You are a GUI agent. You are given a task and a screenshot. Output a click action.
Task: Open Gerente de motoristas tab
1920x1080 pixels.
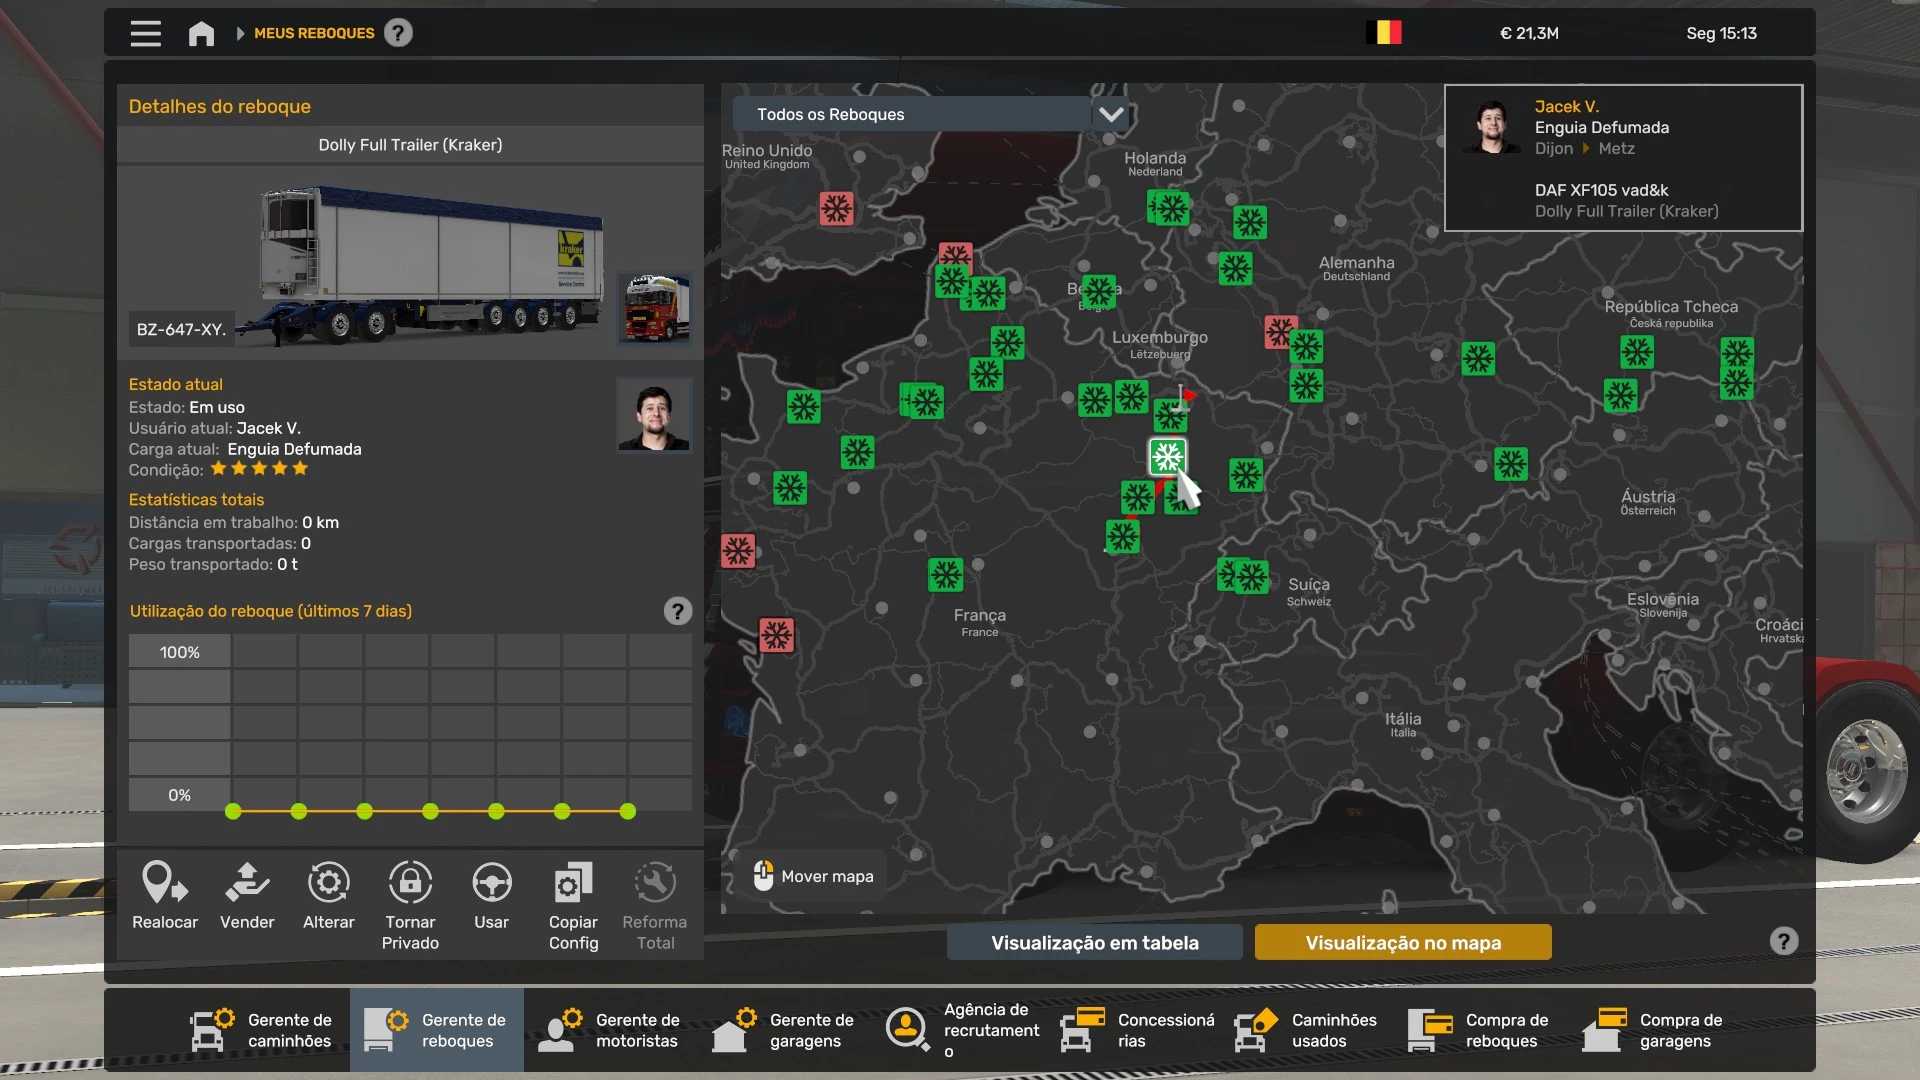pos(610,1030)
